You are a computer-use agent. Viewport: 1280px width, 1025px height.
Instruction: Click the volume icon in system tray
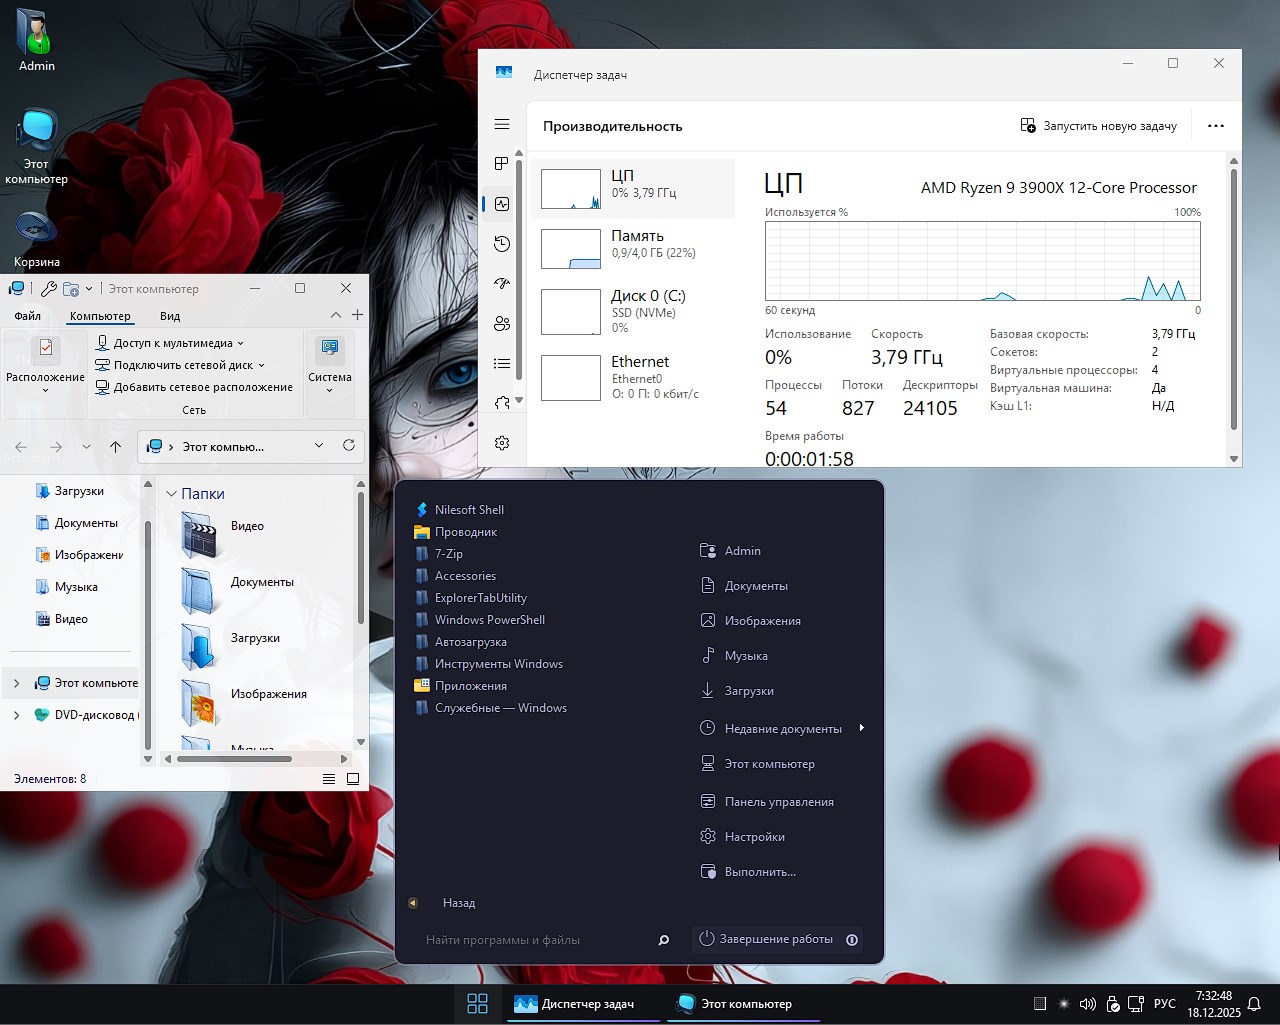click(1087, 1003)
